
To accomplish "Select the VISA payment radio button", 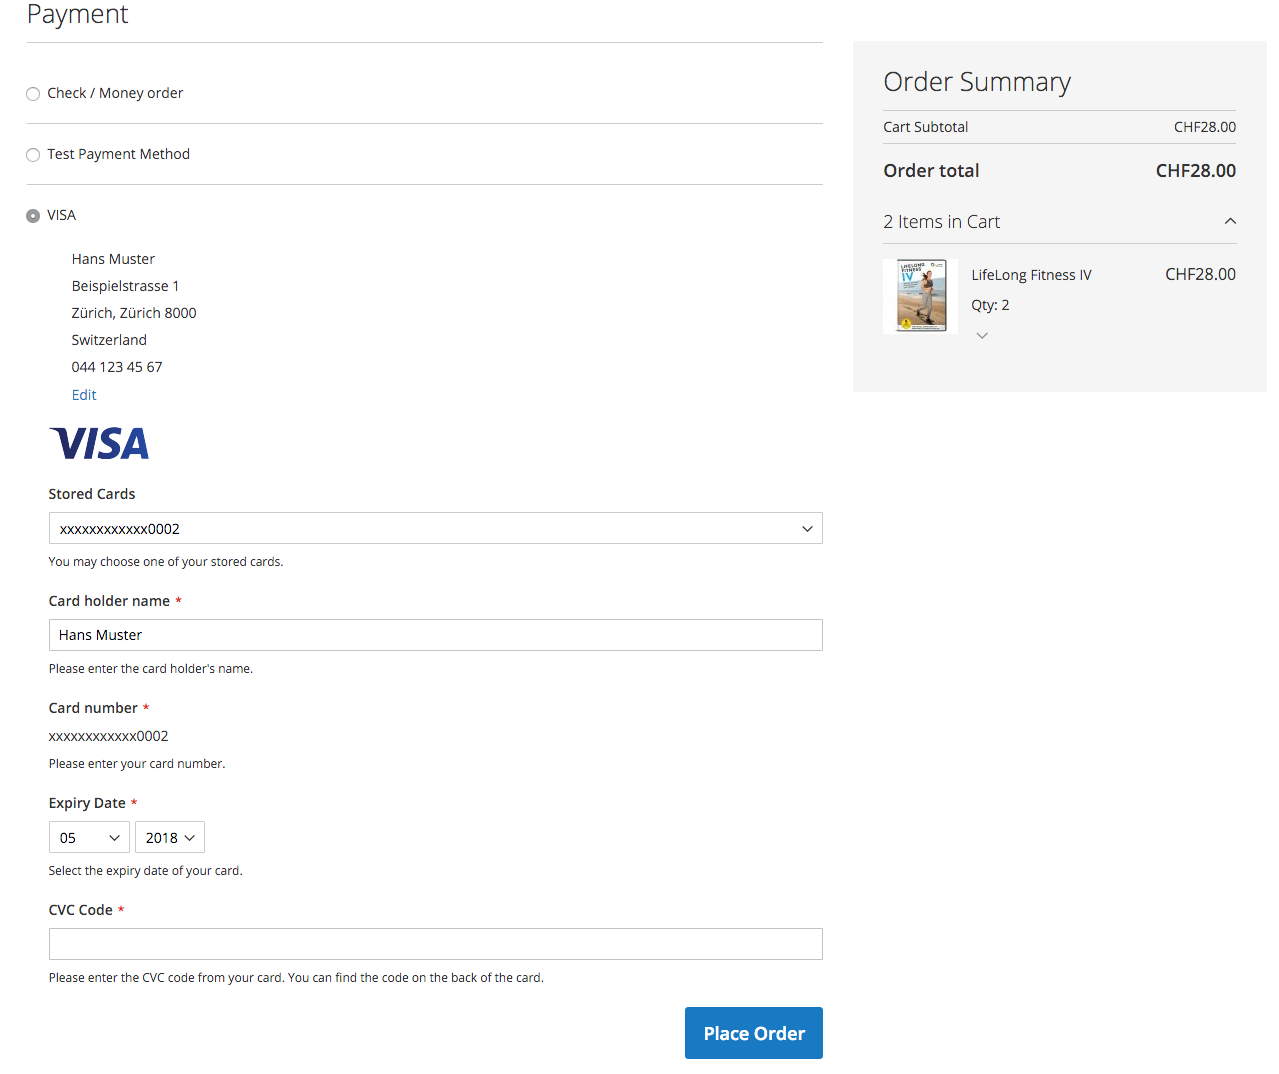I will click(x=33, y=216).
